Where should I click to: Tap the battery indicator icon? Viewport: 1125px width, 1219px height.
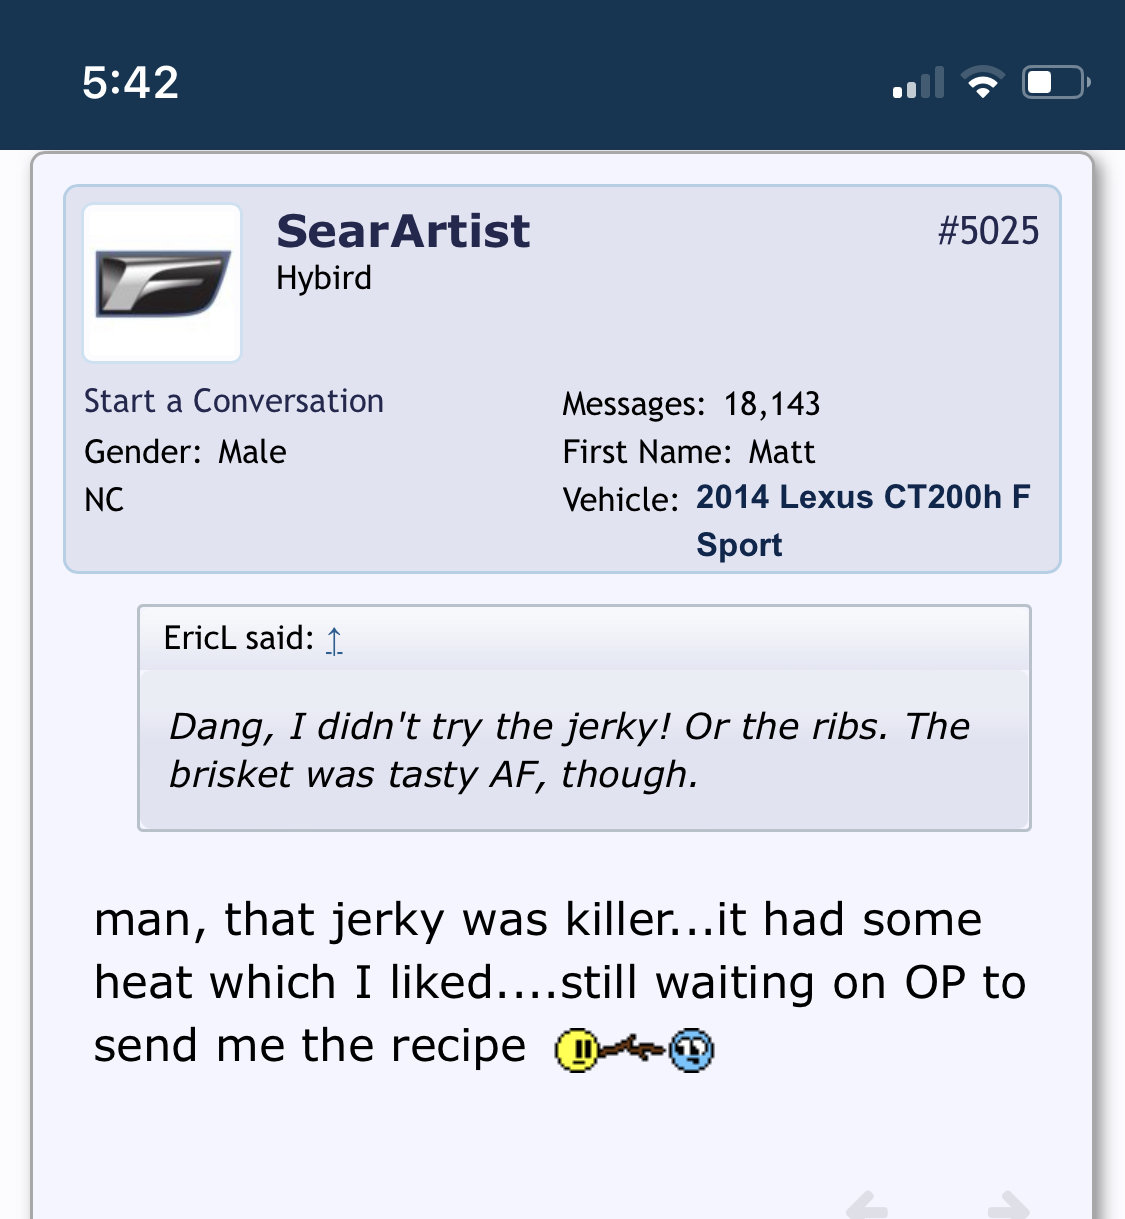coord(1056,82)
